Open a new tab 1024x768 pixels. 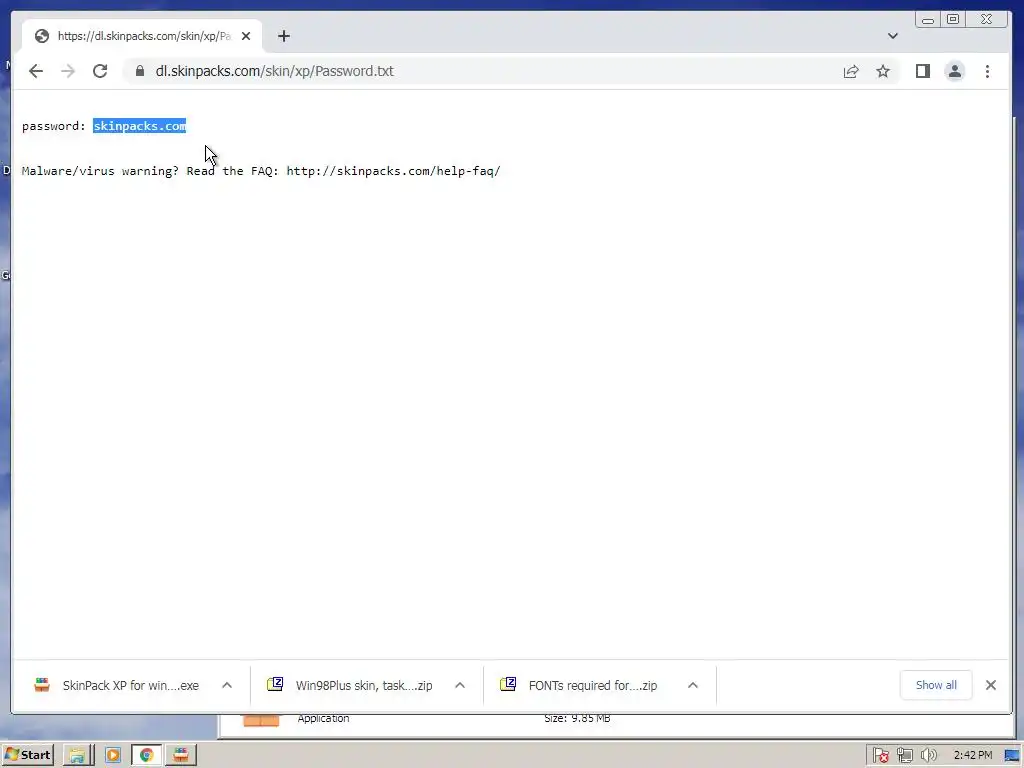(x=283, y=36)
